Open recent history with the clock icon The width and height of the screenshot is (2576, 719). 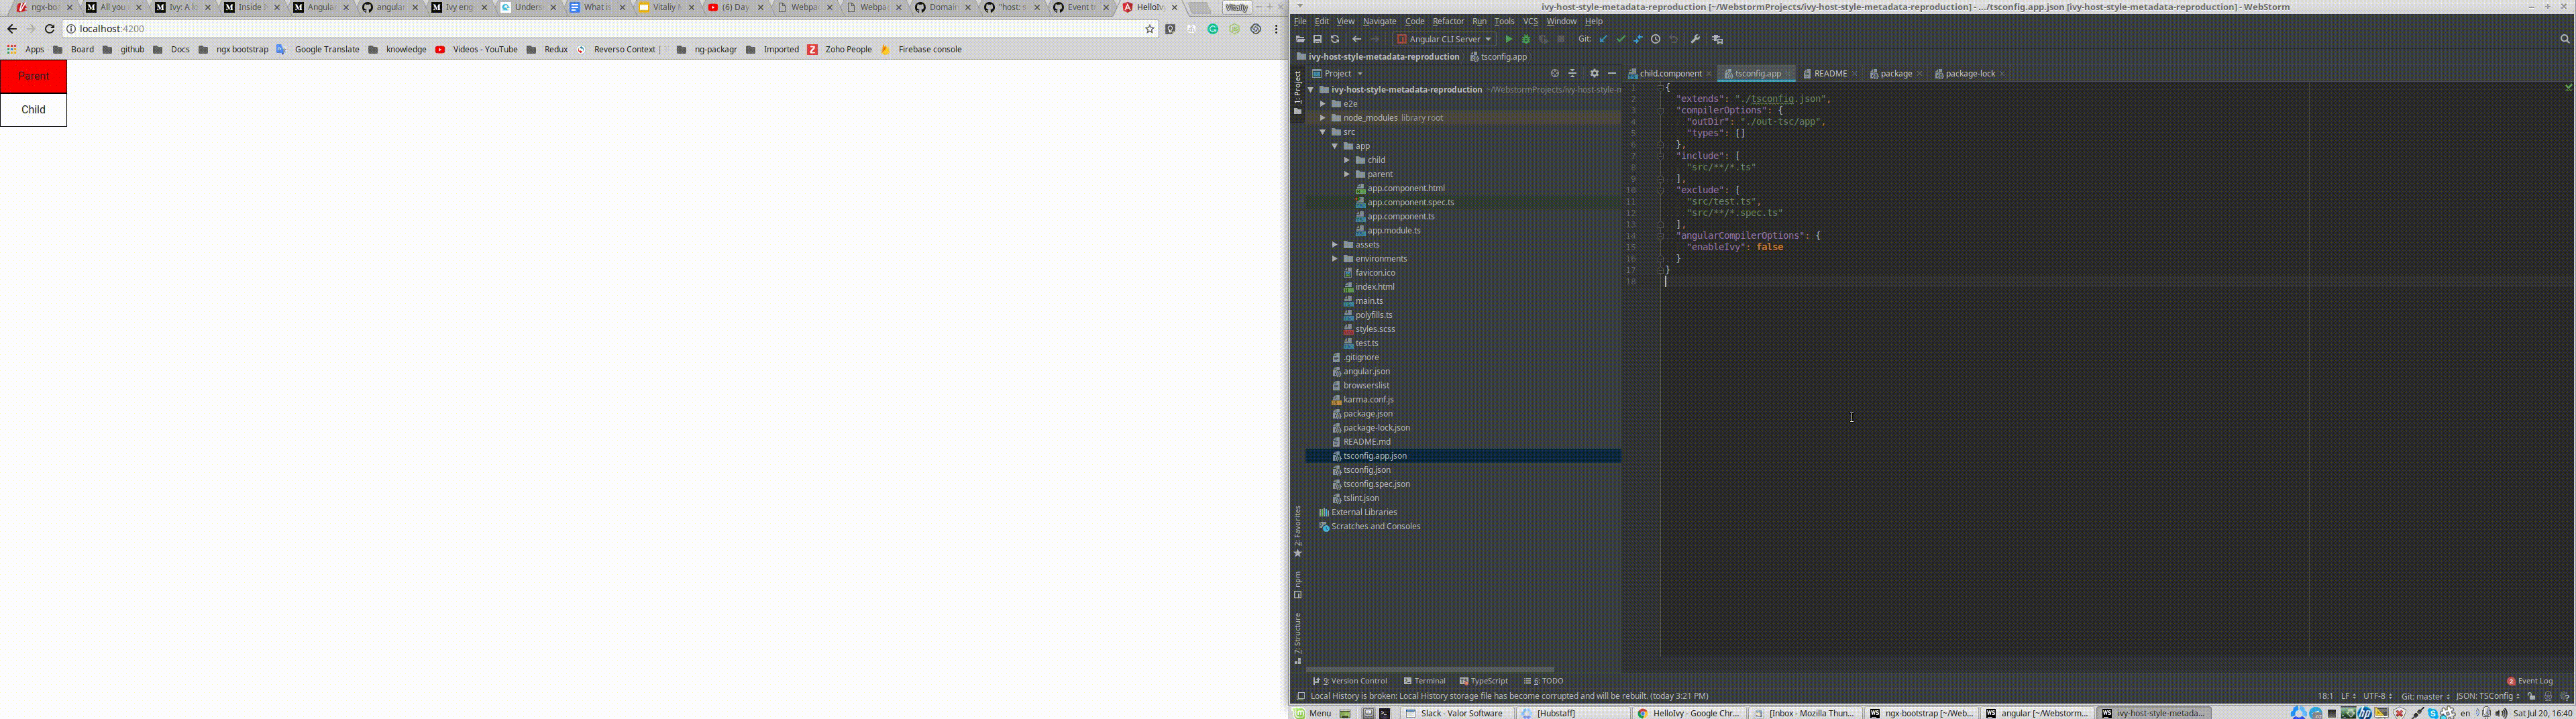click(x=1656, y=39)
